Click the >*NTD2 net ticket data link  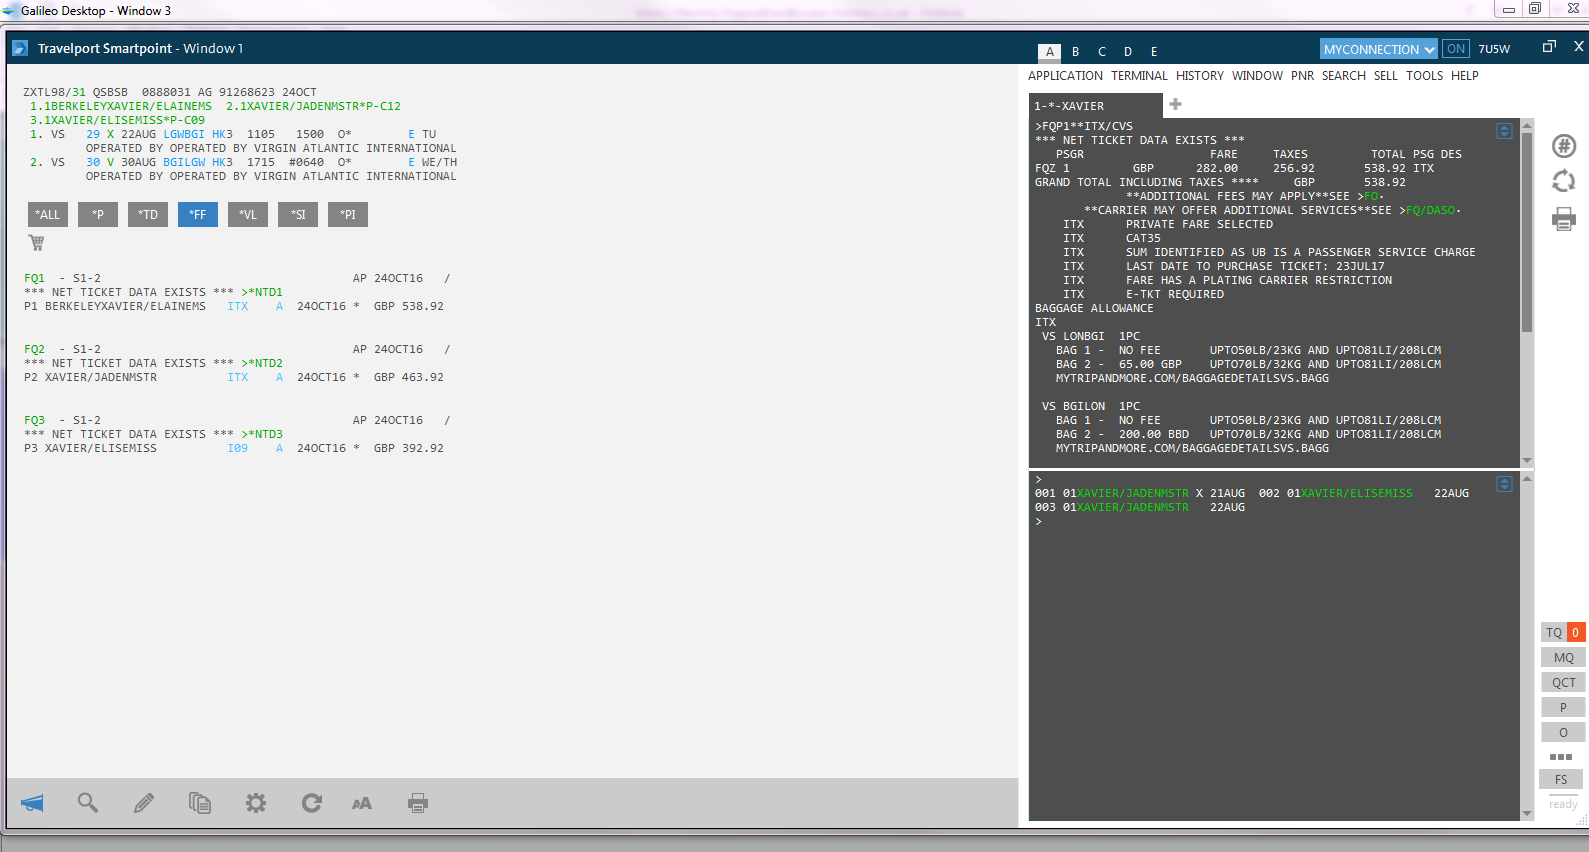point(262,363)
